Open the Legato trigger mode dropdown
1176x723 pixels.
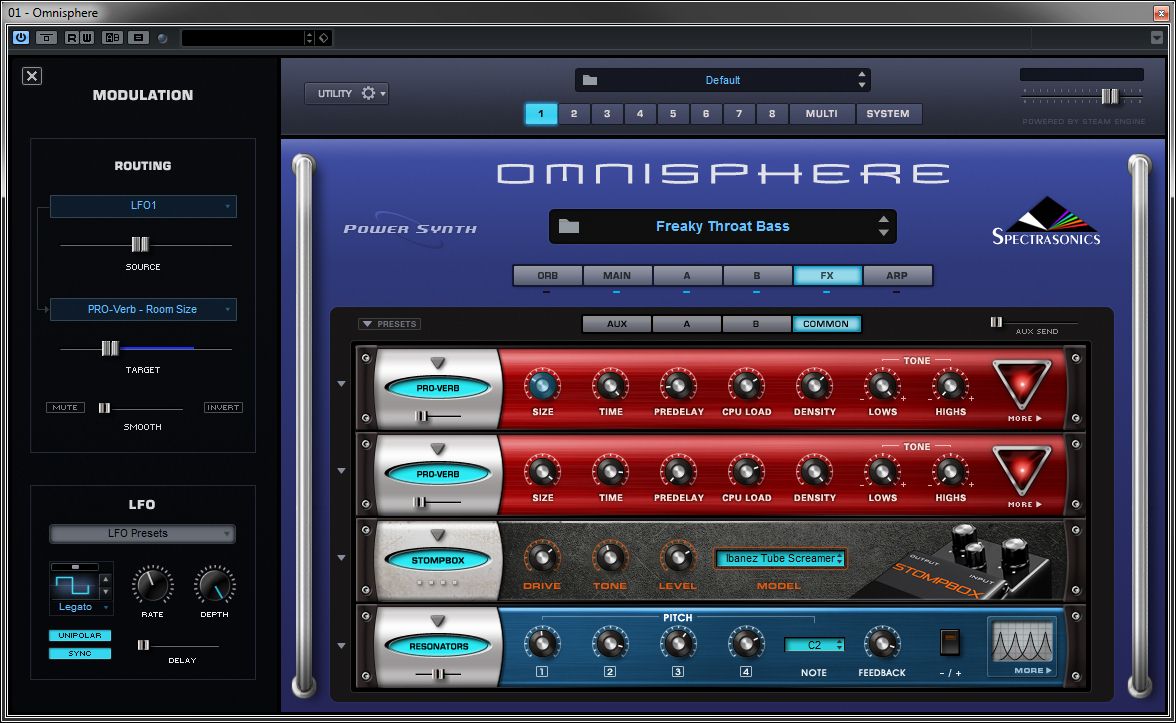(x=82, y=607)
